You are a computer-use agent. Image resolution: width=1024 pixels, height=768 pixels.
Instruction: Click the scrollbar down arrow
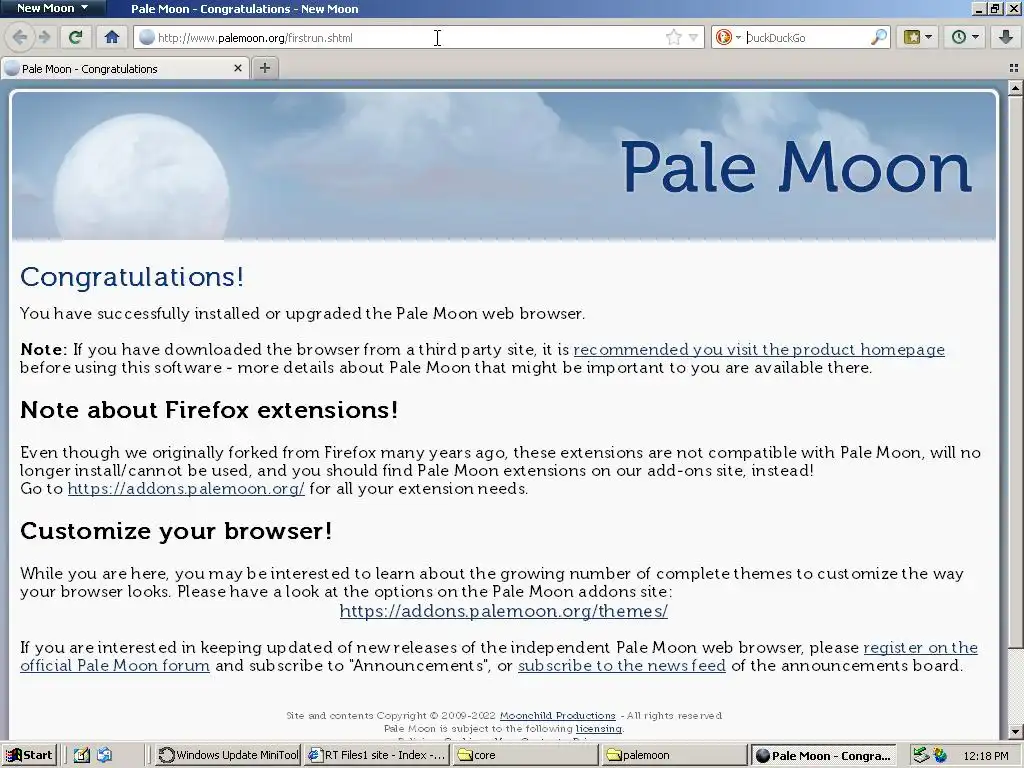point(1015,731)
